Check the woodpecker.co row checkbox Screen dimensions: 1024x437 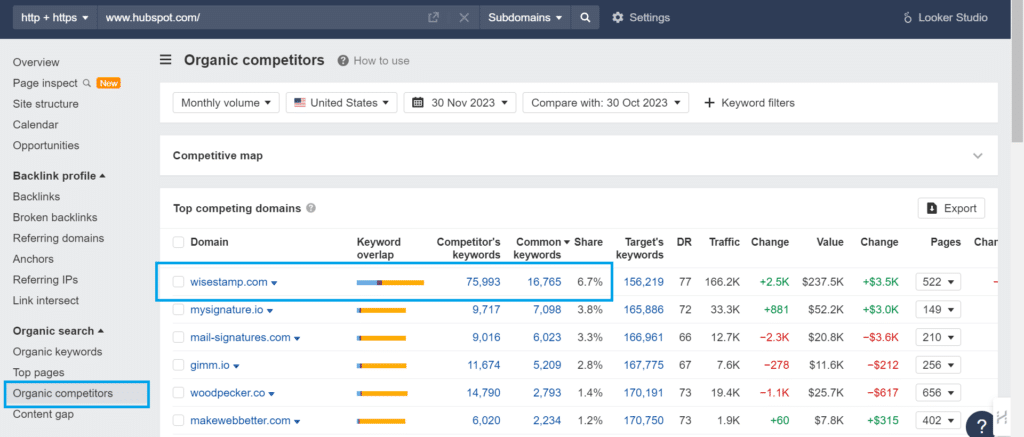click(x=178, y=393)
